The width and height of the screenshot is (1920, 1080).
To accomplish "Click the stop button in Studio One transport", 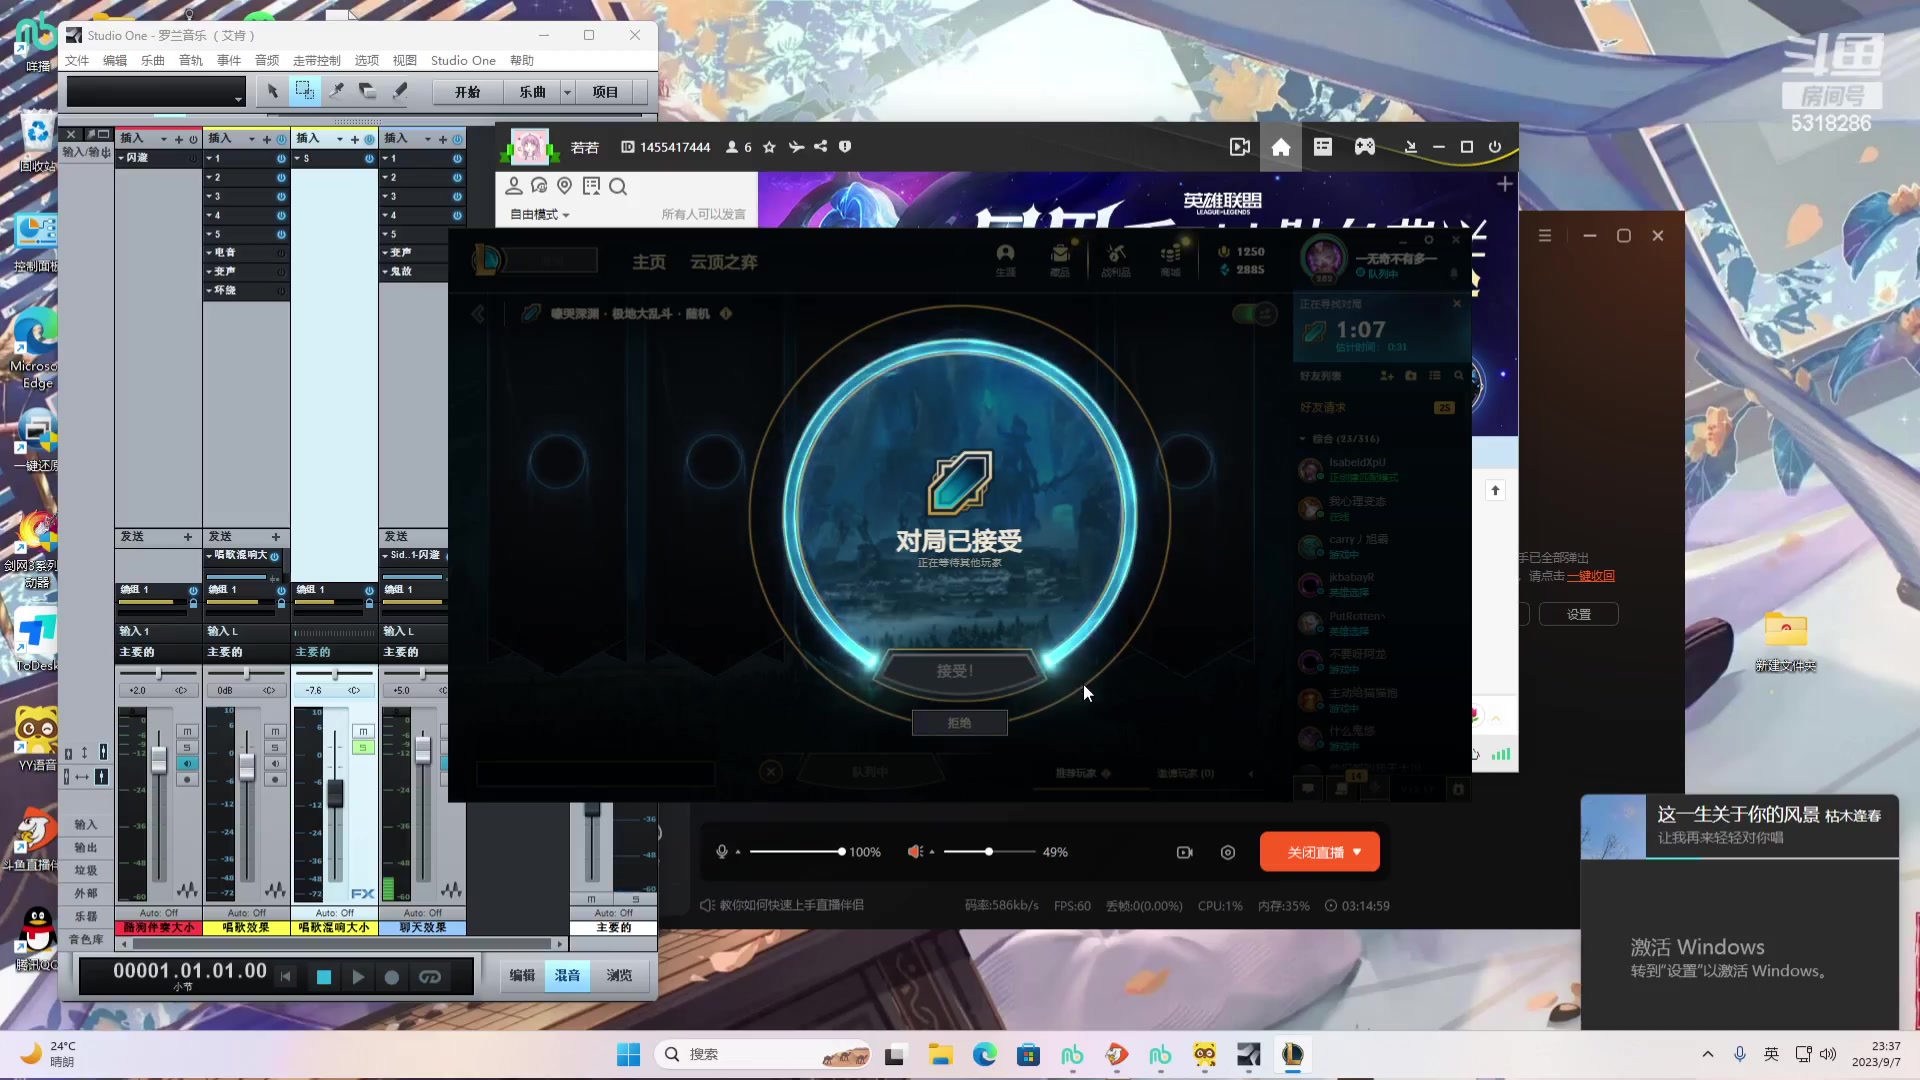I will click(323, 977).
